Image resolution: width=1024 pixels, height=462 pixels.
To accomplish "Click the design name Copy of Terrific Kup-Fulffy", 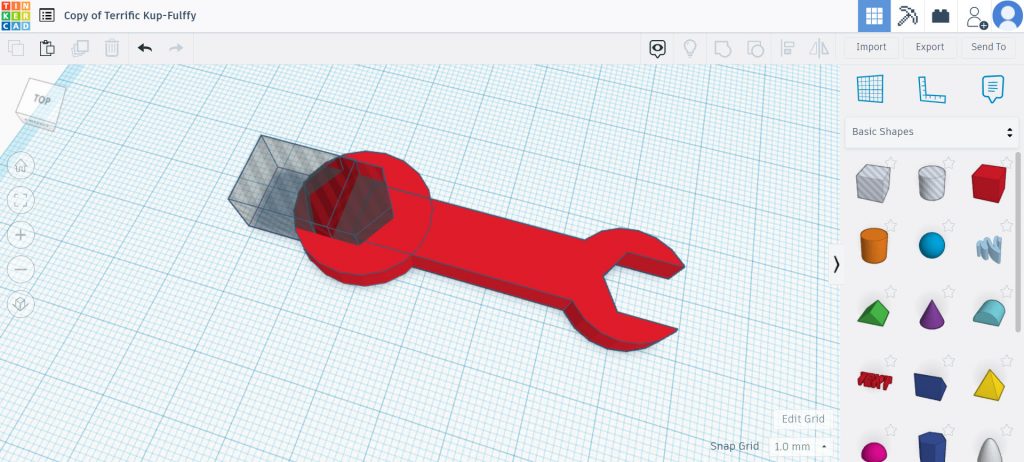I will 130,16.
